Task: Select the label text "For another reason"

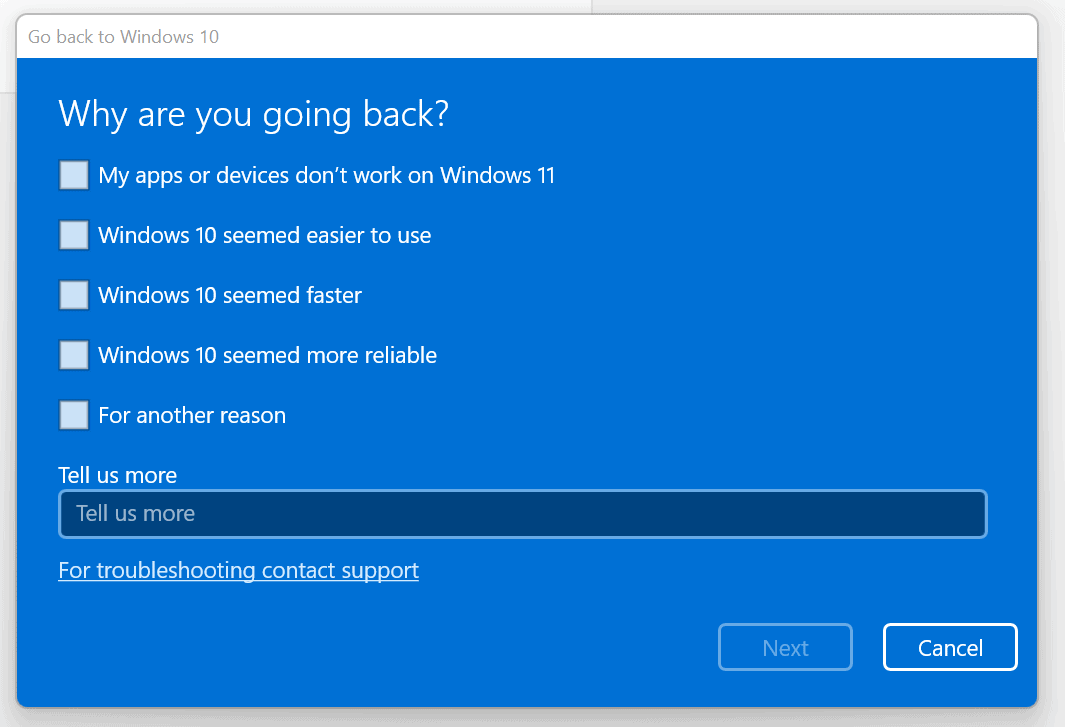Action: (x=191, y=415)
